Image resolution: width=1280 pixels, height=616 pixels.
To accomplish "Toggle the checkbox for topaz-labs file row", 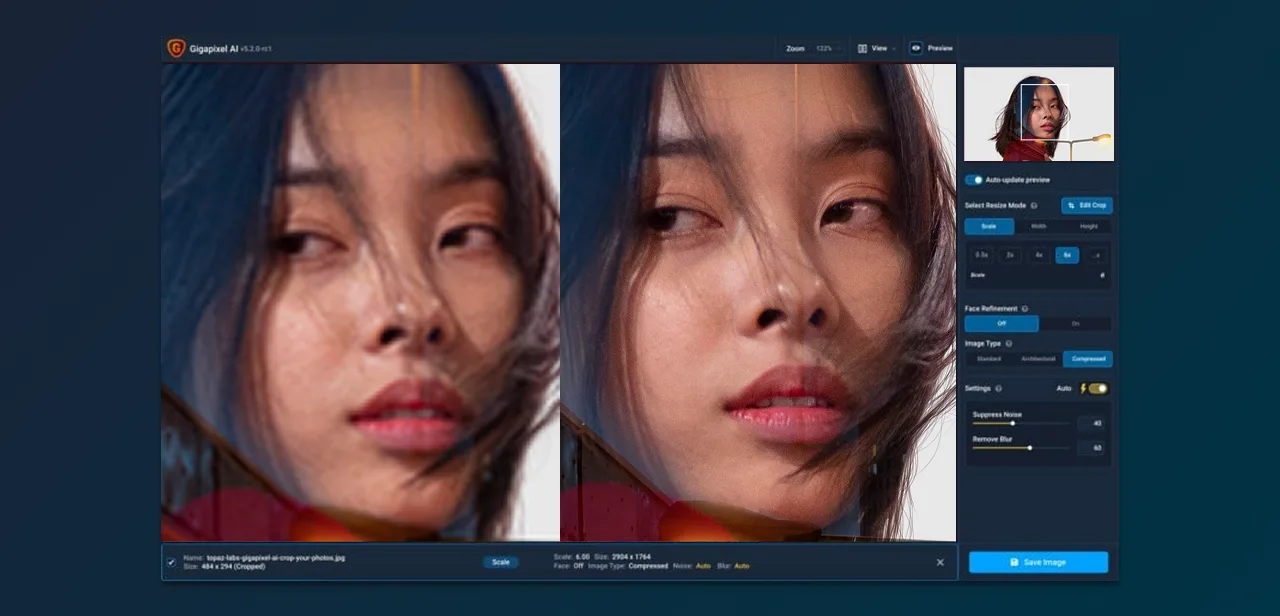I will (x=171, y=562).
